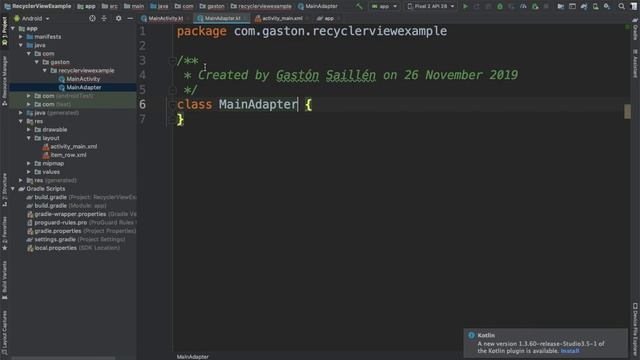The width and height of the screenshot is (640, 360).
Task: Collapse the app module tree node
Action: pos(13,29)
